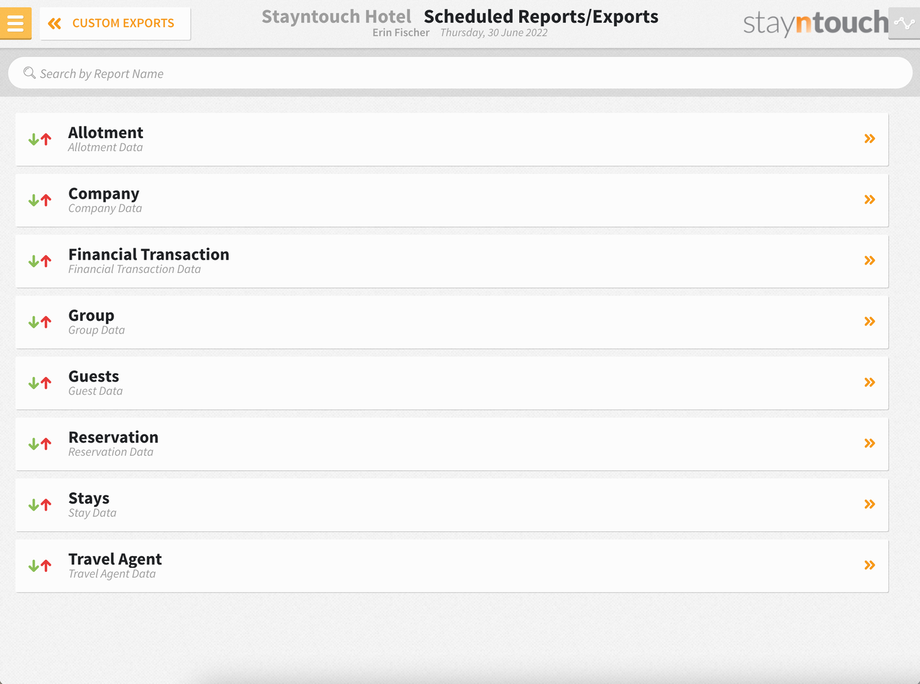The height and width of the screenshot is (684, 920).
Task: Expand the Stays row chevron
Action: pos(870,504)
